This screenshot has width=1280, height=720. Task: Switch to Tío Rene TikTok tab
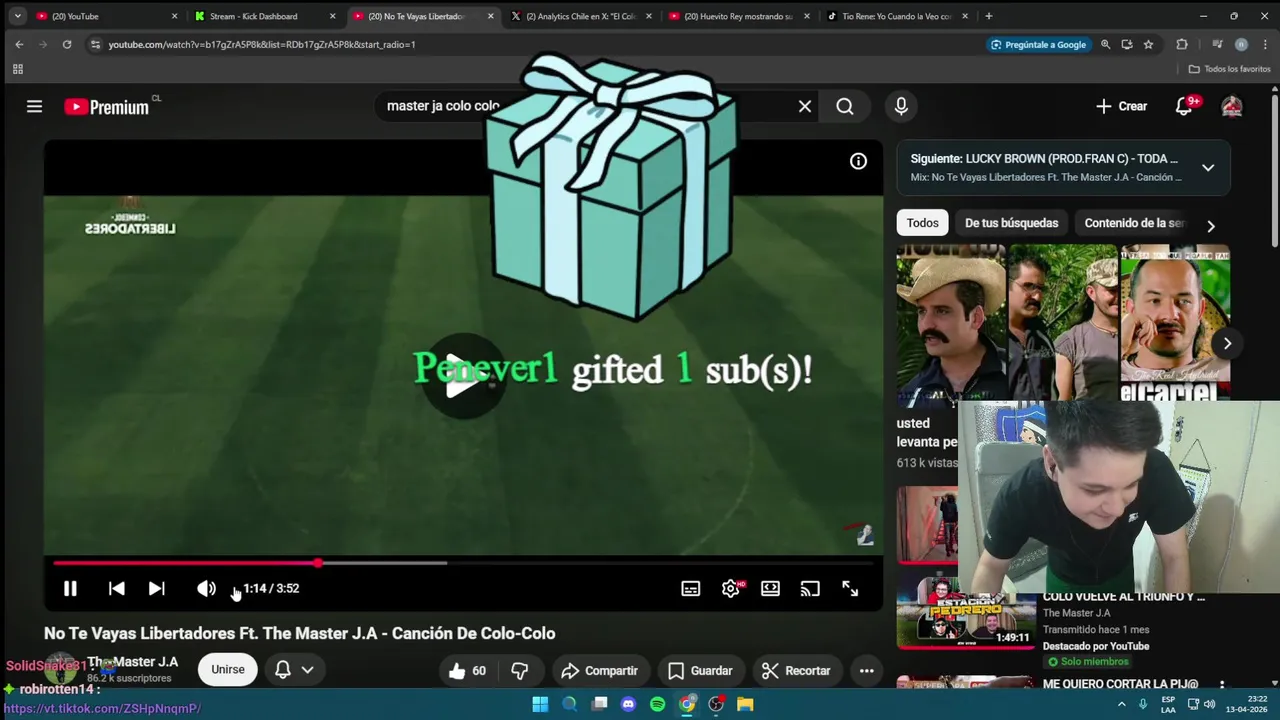tap(897, 16)
